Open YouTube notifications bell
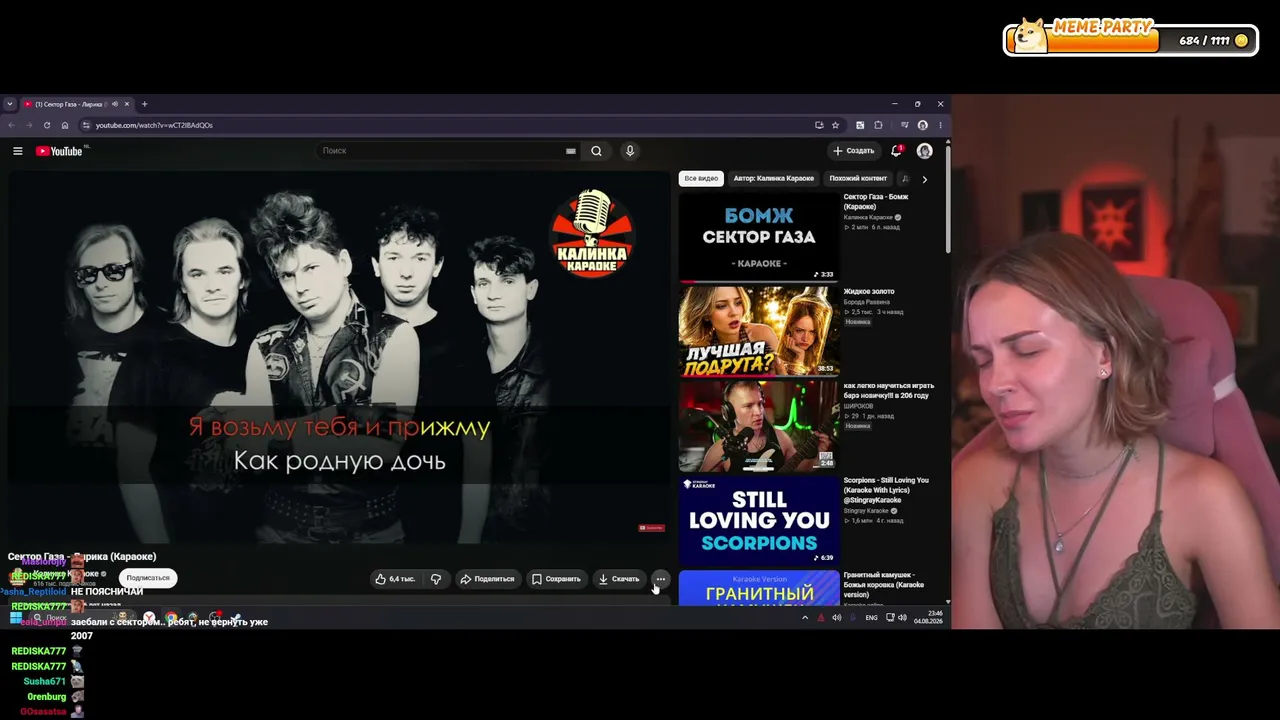1280x720 pixels. pos(897,151)
